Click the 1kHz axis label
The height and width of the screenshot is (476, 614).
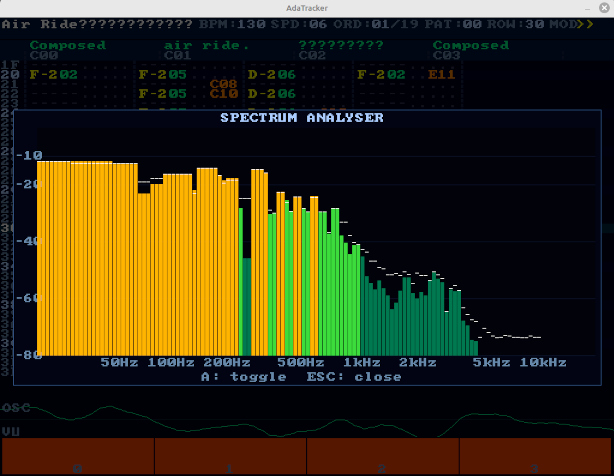pyautogui.click(x=362, y=362)
